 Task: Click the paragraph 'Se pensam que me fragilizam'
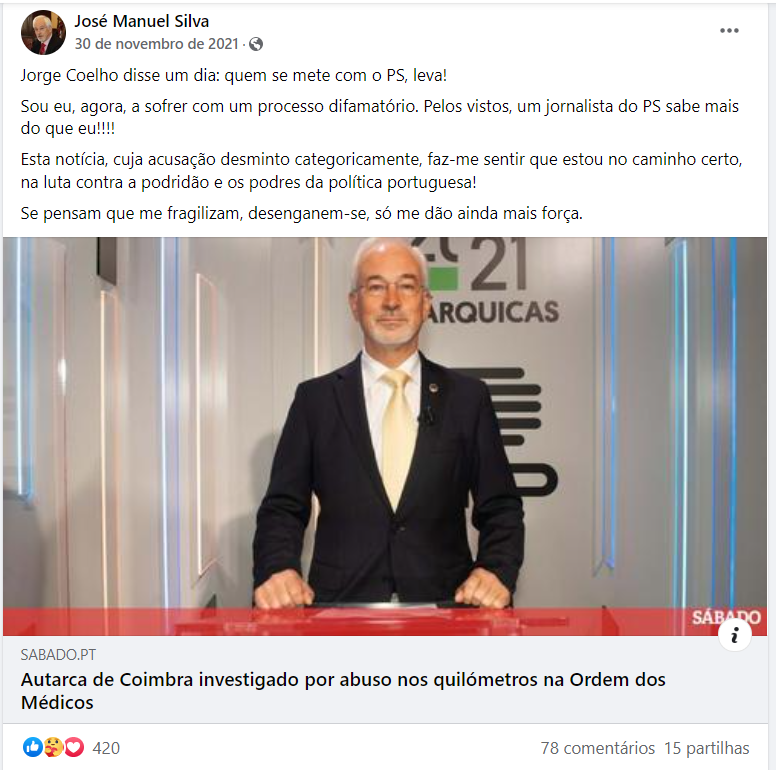click(301, 213)
